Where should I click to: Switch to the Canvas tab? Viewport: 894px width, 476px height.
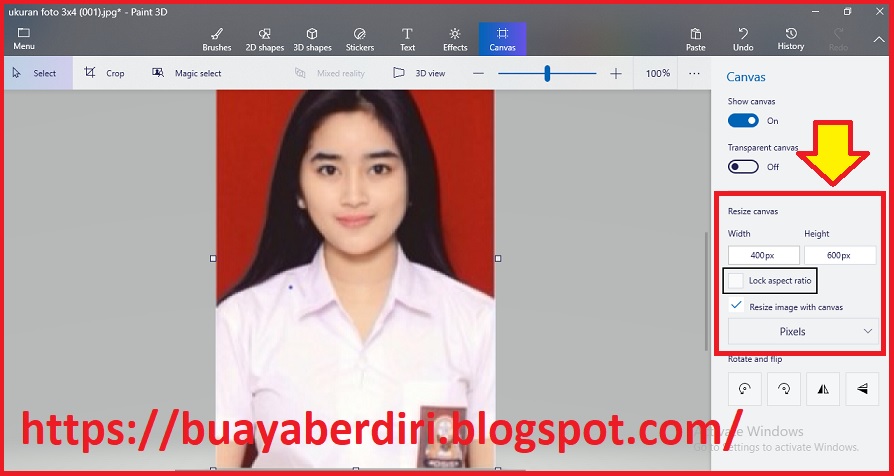tap(502, 39)
